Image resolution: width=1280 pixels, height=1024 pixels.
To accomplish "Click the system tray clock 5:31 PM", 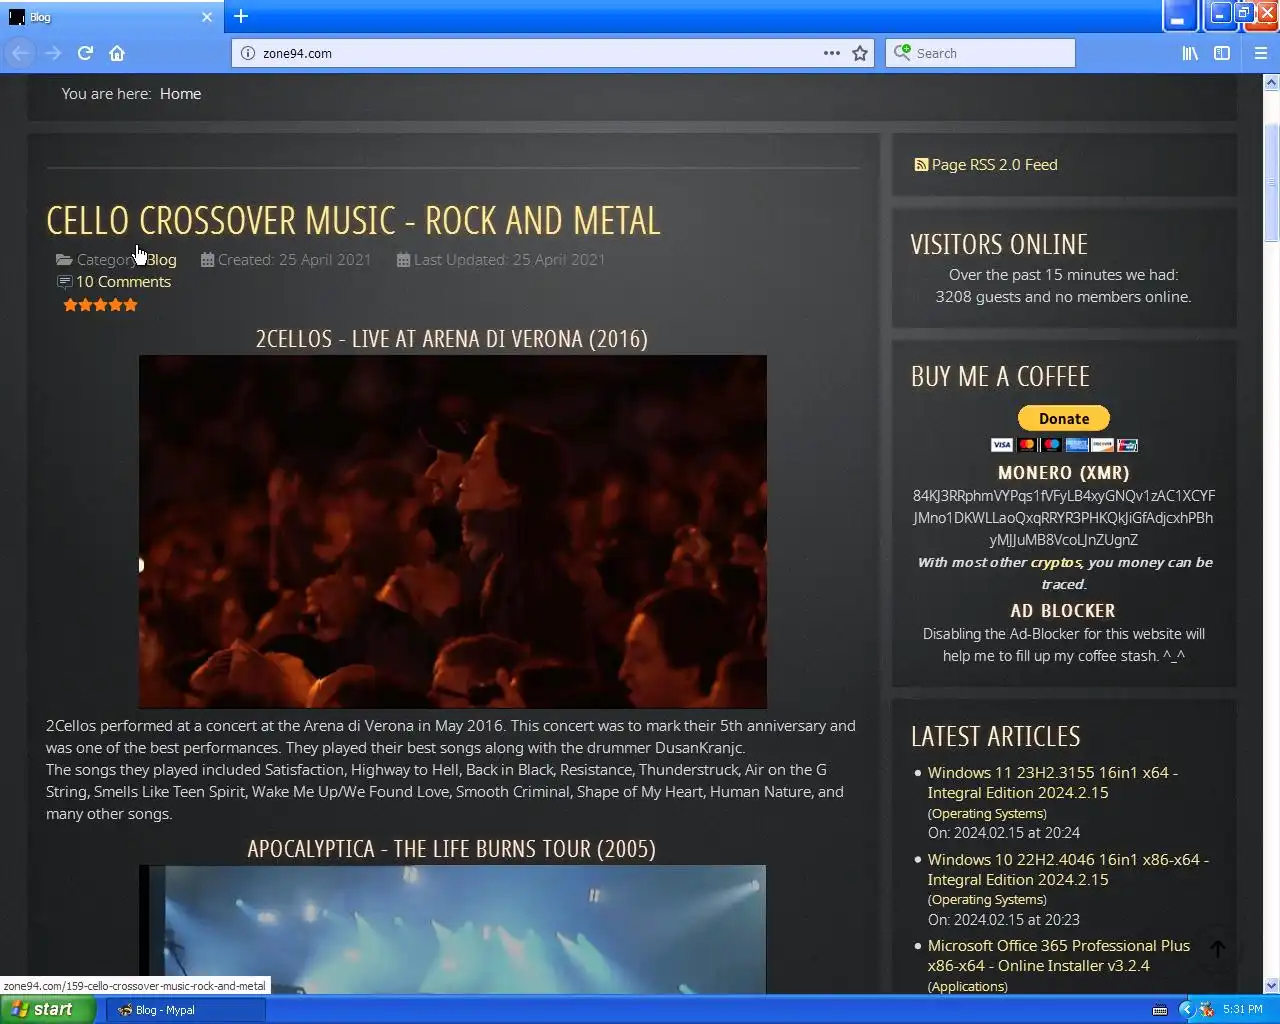I will pos(1242,1010).
